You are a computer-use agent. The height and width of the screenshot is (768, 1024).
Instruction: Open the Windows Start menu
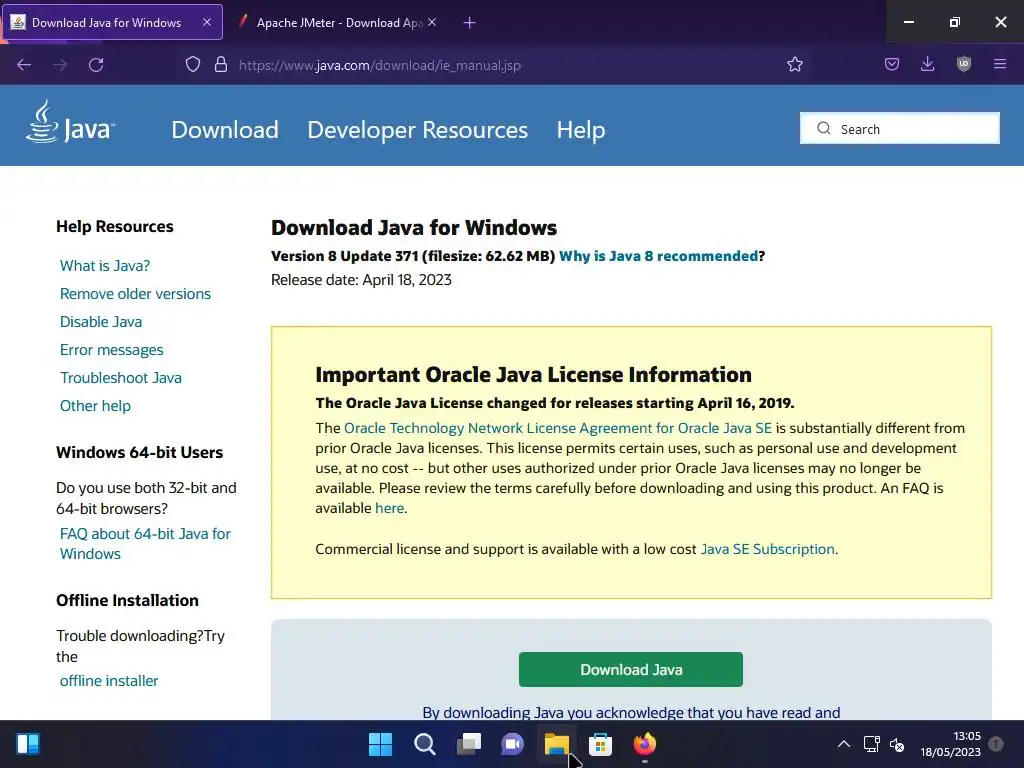pyautogui.click(x=381, y=744)
